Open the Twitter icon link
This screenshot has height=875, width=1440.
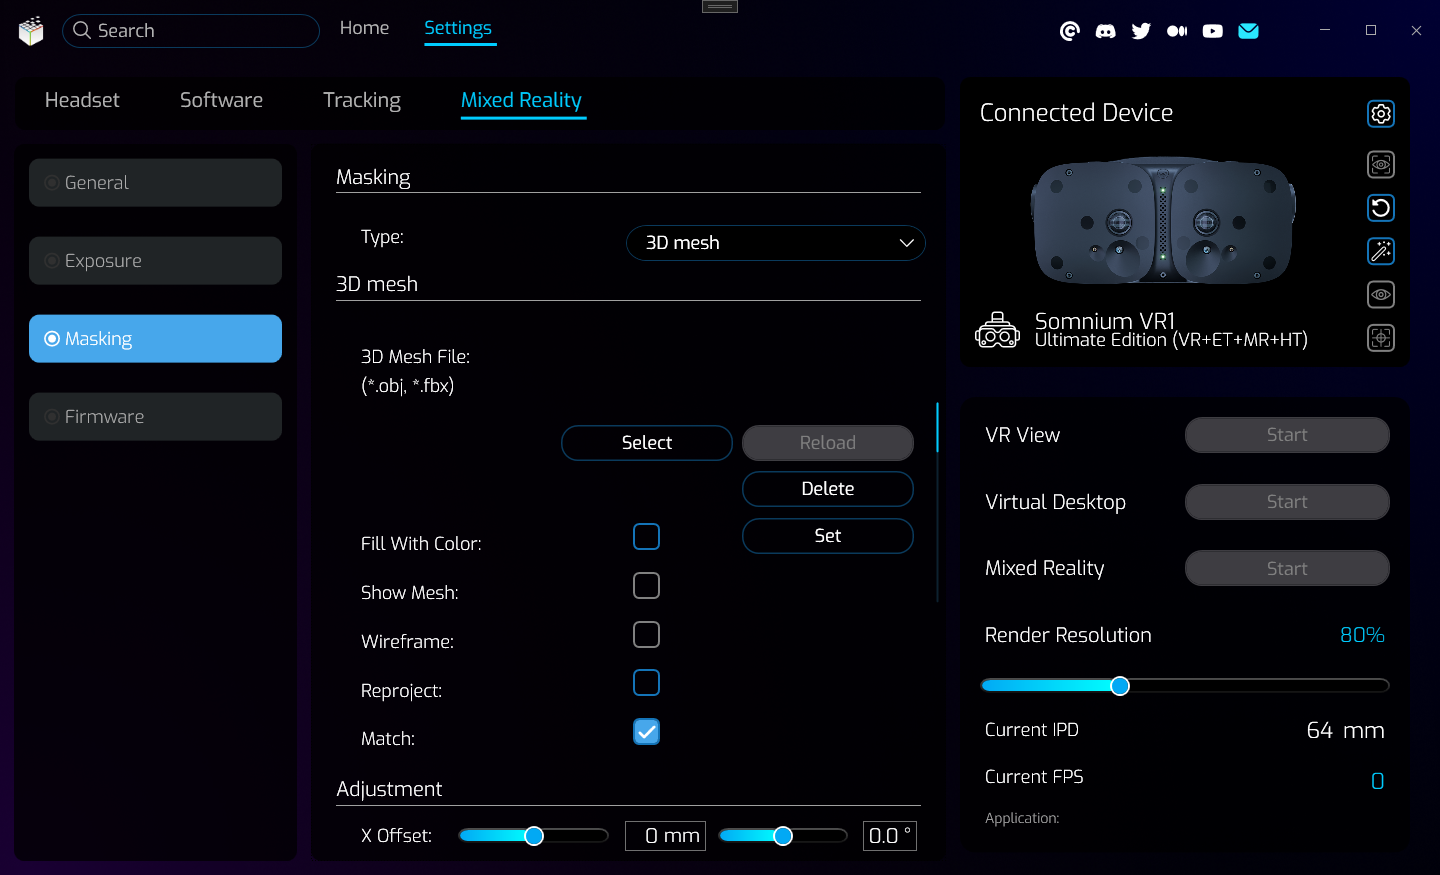tap(1141, 31)
